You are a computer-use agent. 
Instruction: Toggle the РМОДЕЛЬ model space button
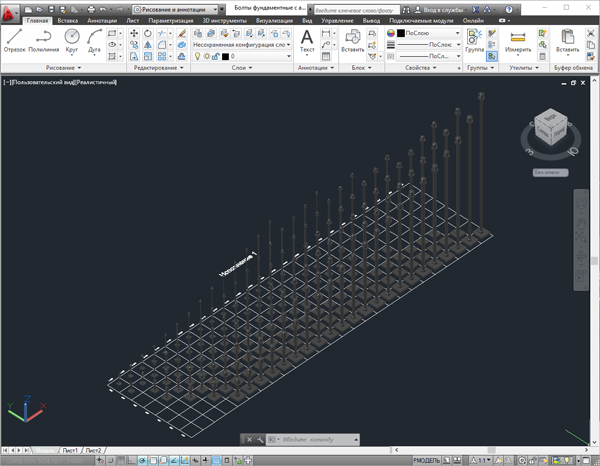pos(427,458)
